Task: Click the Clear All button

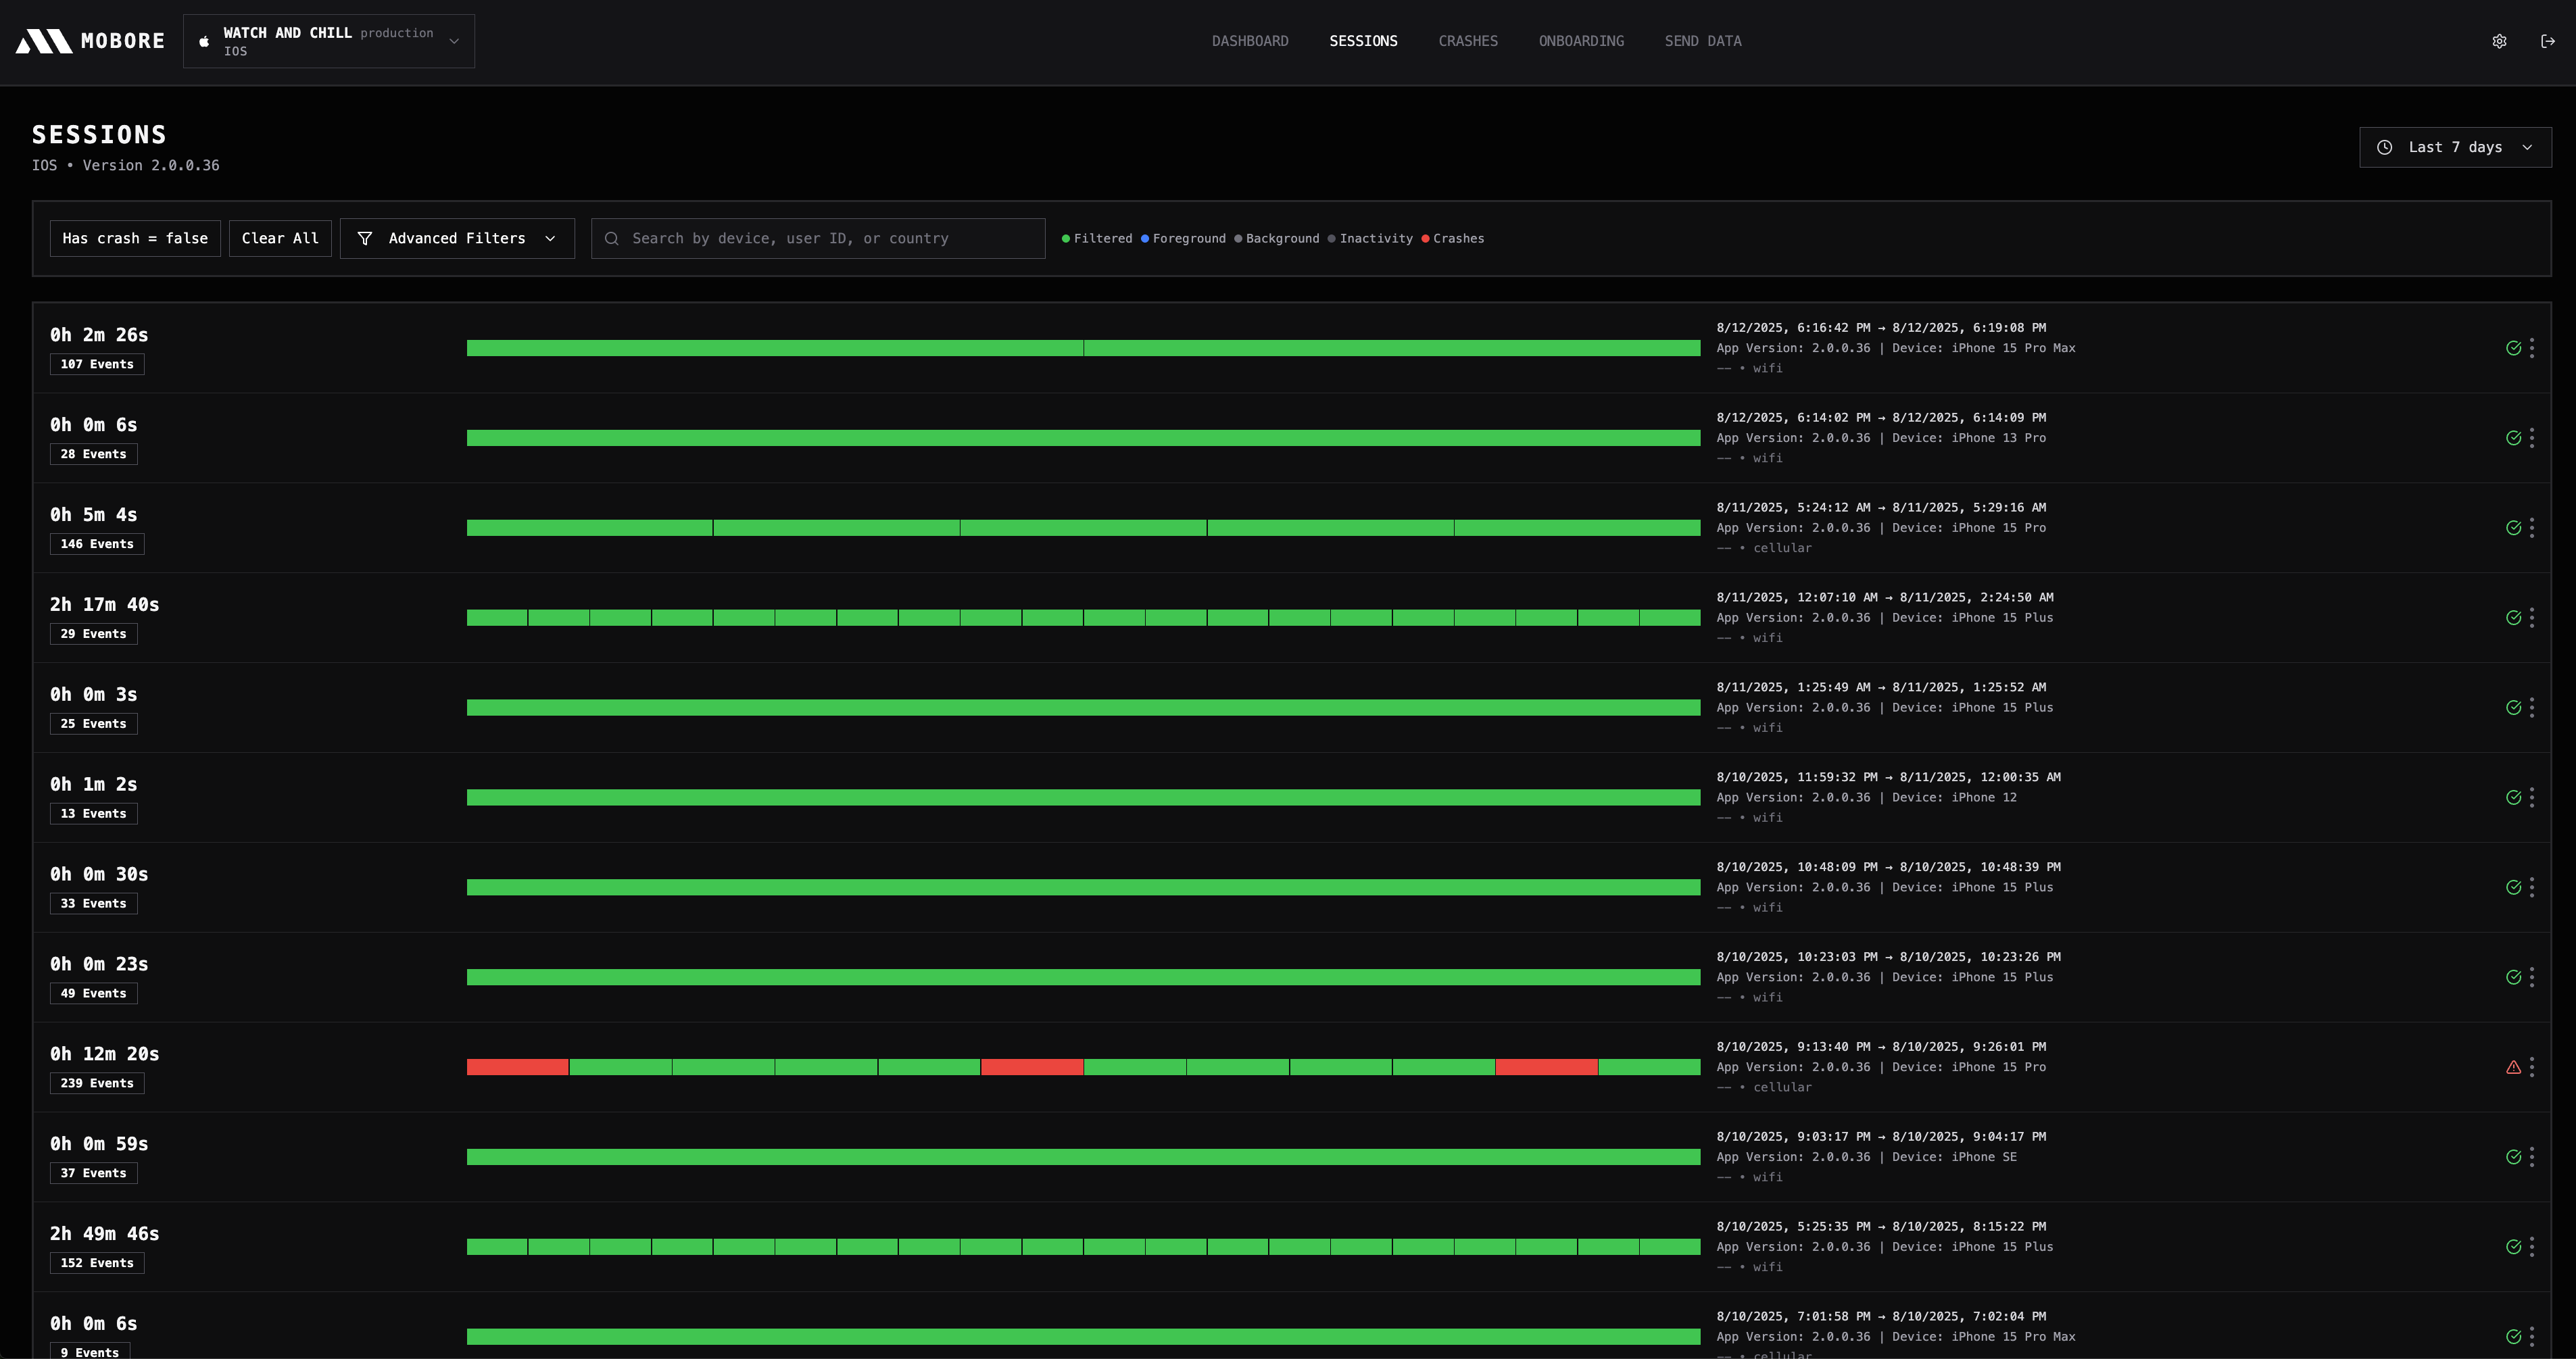Action: [280, 238]
